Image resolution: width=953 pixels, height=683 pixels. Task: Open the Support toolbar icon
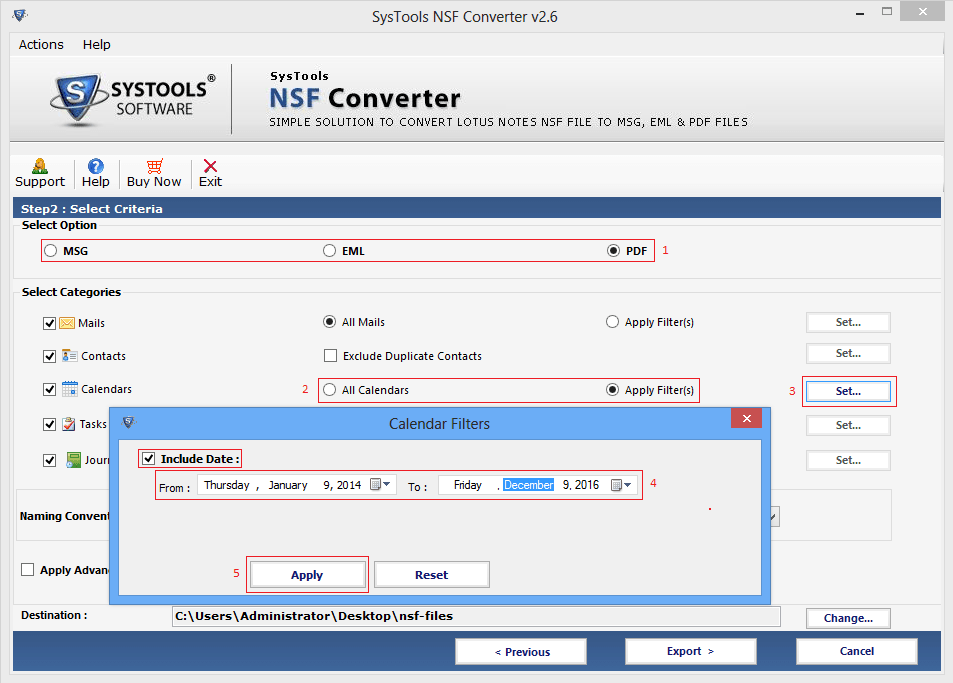[40, 166]
